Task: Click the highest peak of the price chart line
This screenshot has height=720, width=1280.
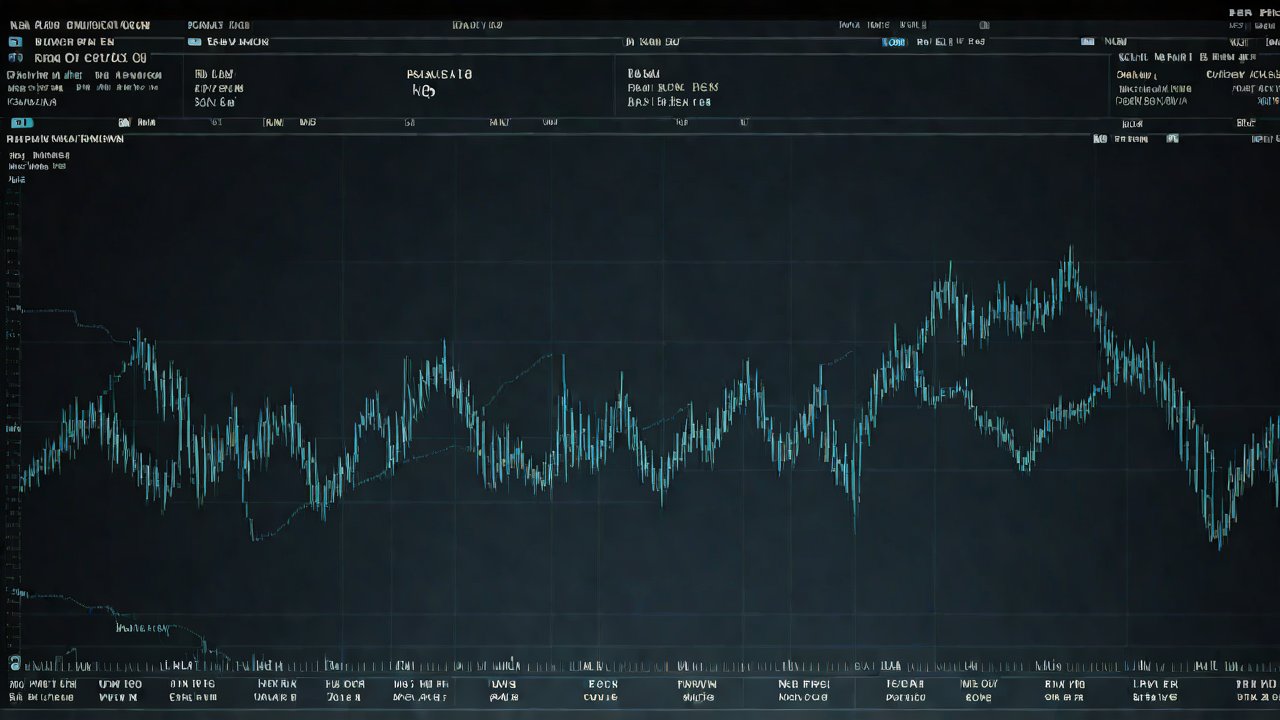Action: point(1071,248)
